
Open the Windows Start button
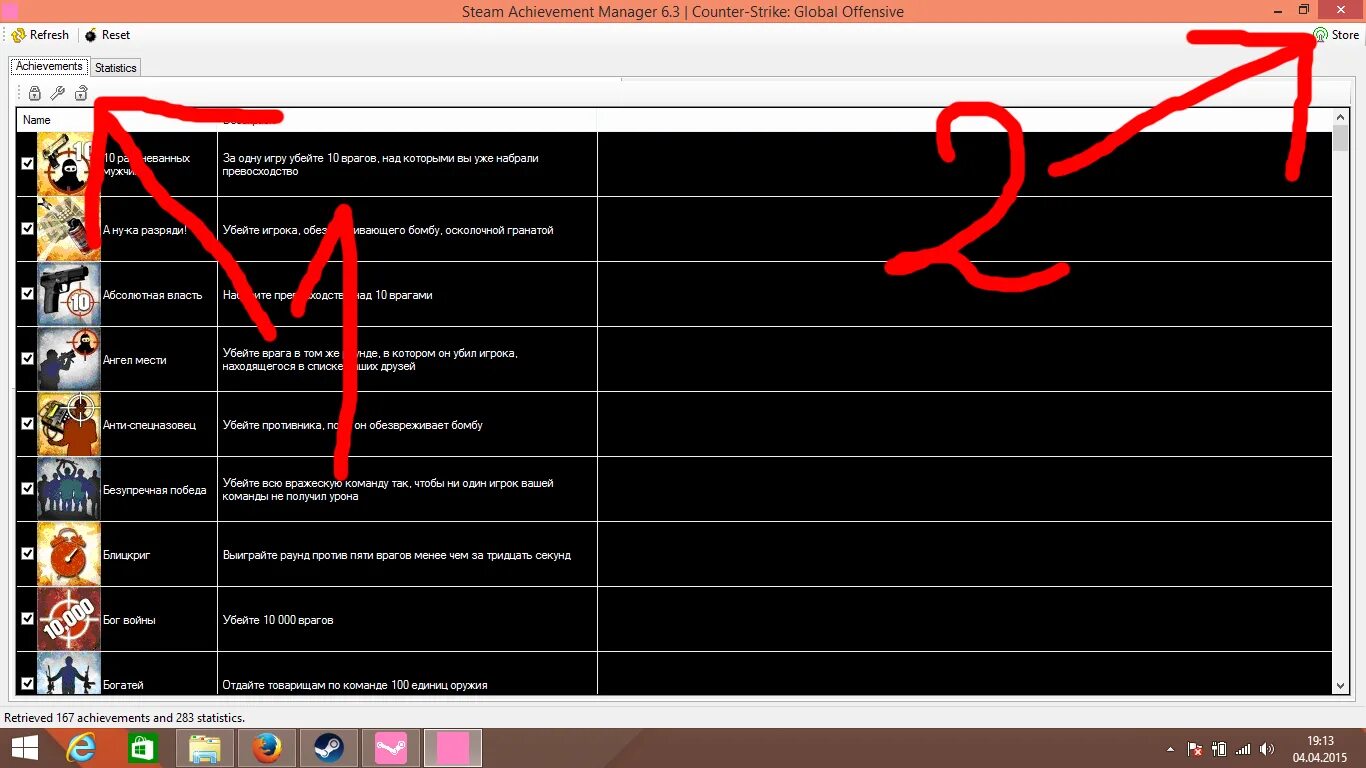click(x=24, y=748)
